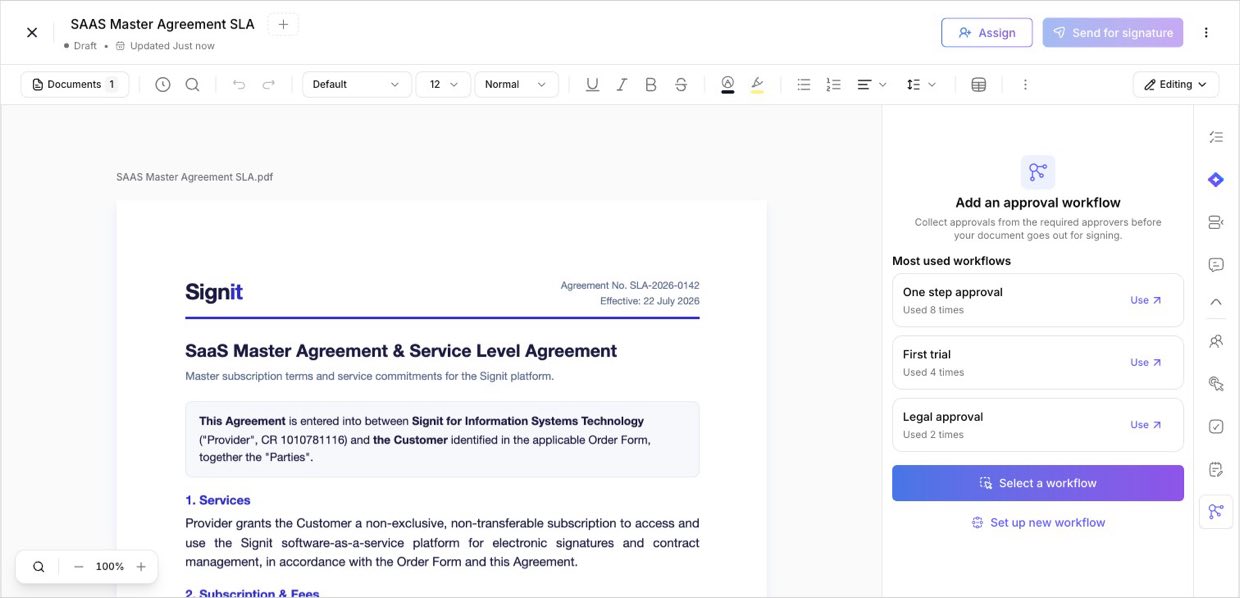This screenshot has width=1240, height=598.
Task: Click the Most used workflows label
Action: coord(951,261)
